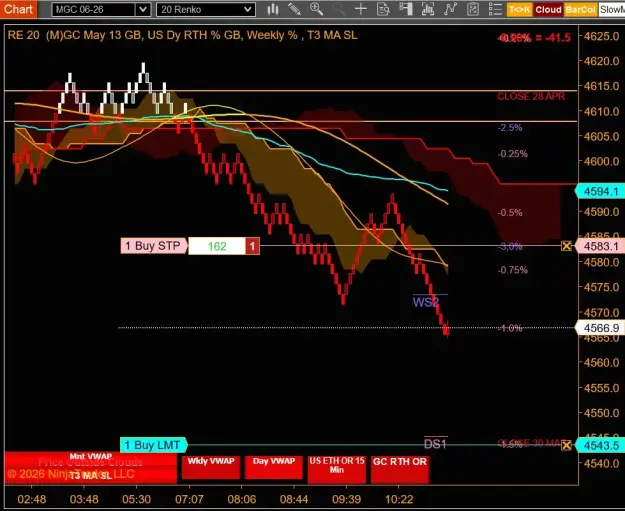Viewport: 625px width, 511px height.
Task: Open the bar type chart style icon
Action: pyautogui.click(x=273, y=9)
